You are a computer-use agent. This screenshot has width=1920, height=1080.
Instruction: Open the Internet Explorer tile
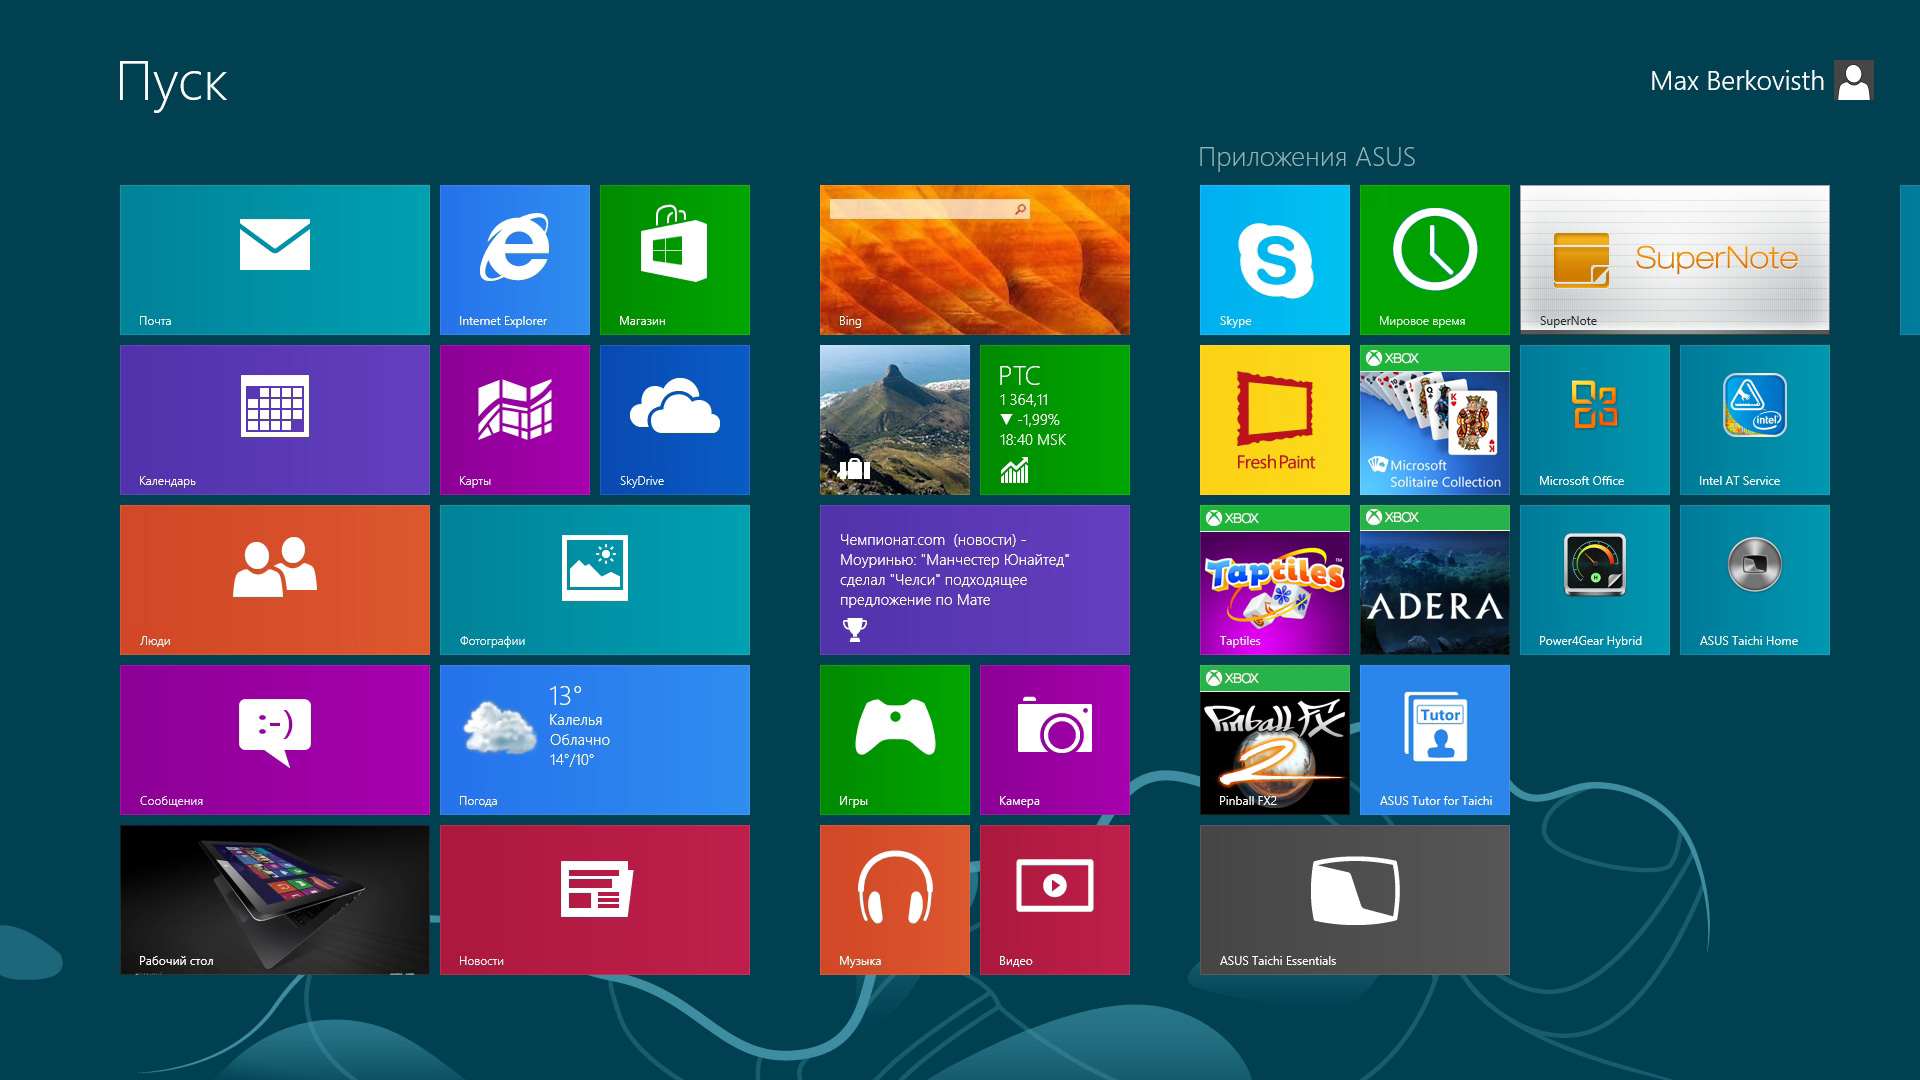515,259
